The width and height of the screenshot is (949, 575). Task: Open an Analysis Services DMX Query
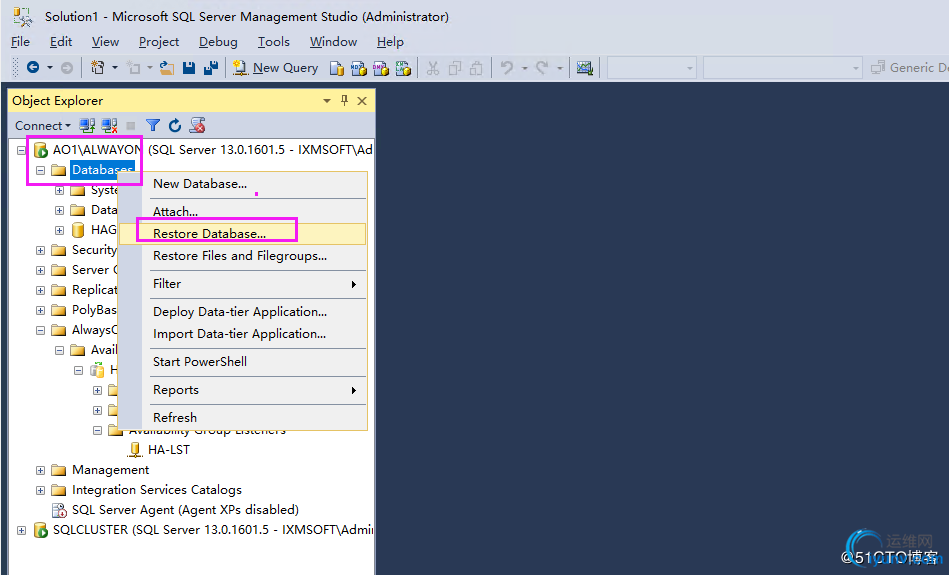pyautogui.click(x=381, y=68)
